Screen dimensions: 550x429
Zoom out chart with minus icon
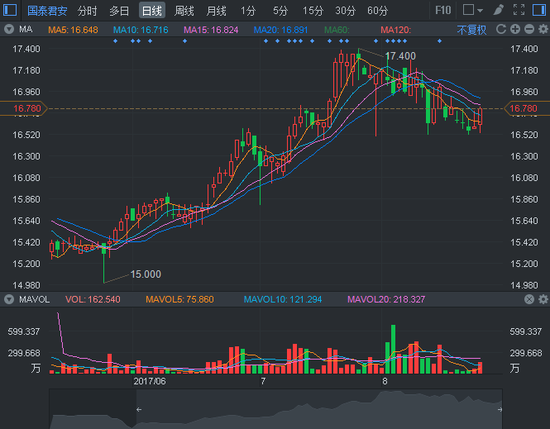click(529, 29)
